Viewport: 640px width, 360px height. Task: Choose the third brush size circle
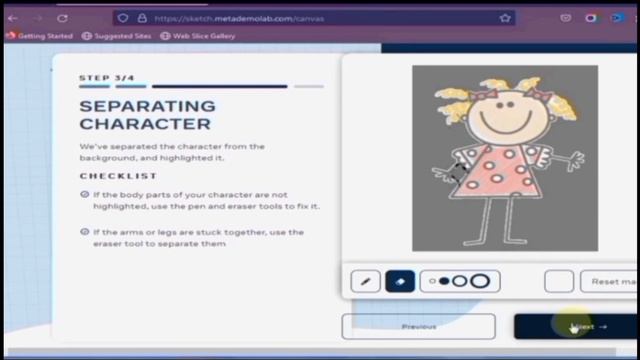pyautogui.click(x=460, y=281)
